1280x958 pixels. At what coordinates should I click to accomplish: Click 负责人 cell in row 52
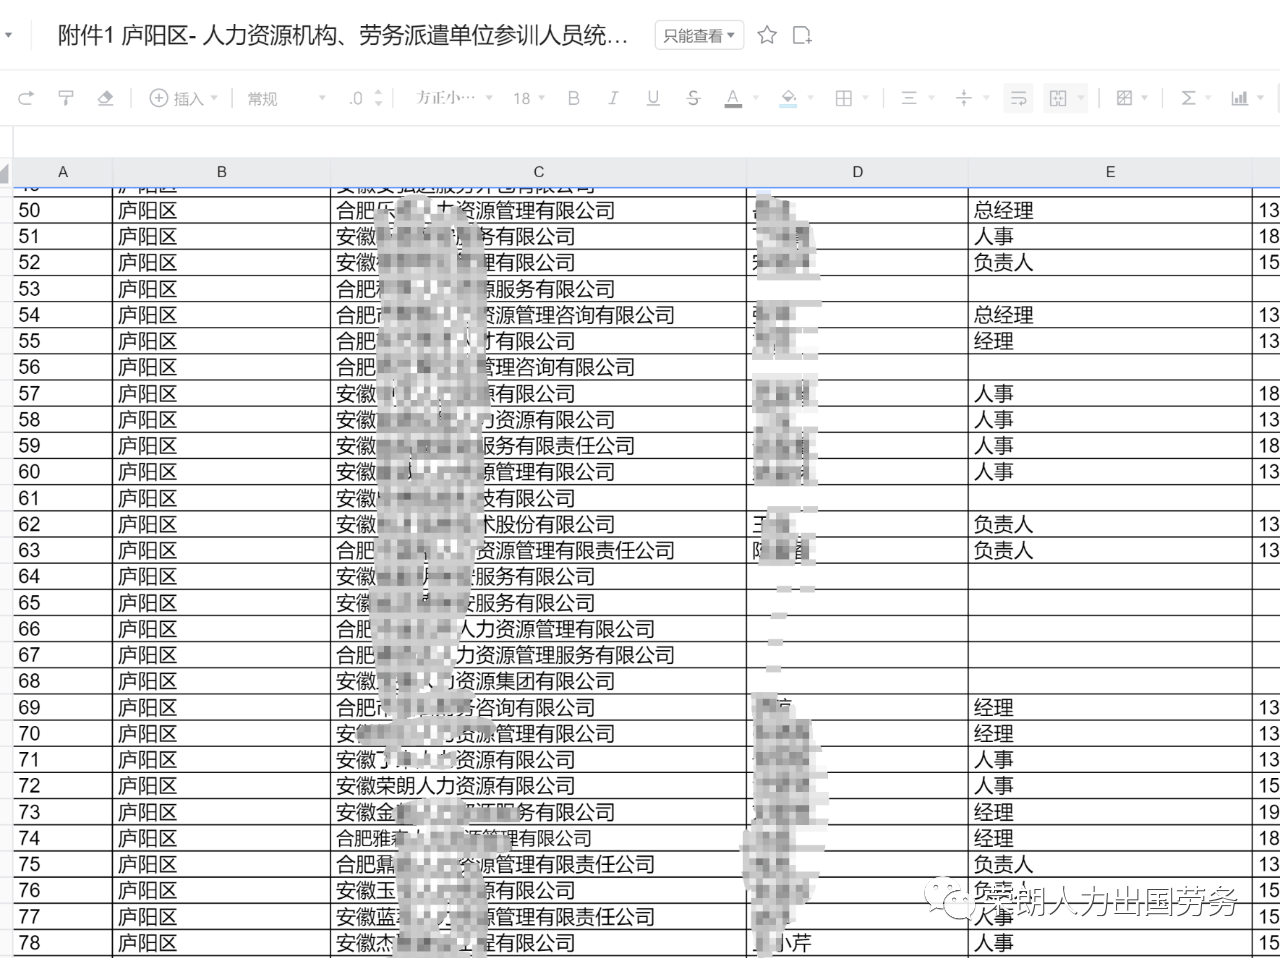(x=1110, y=263)
